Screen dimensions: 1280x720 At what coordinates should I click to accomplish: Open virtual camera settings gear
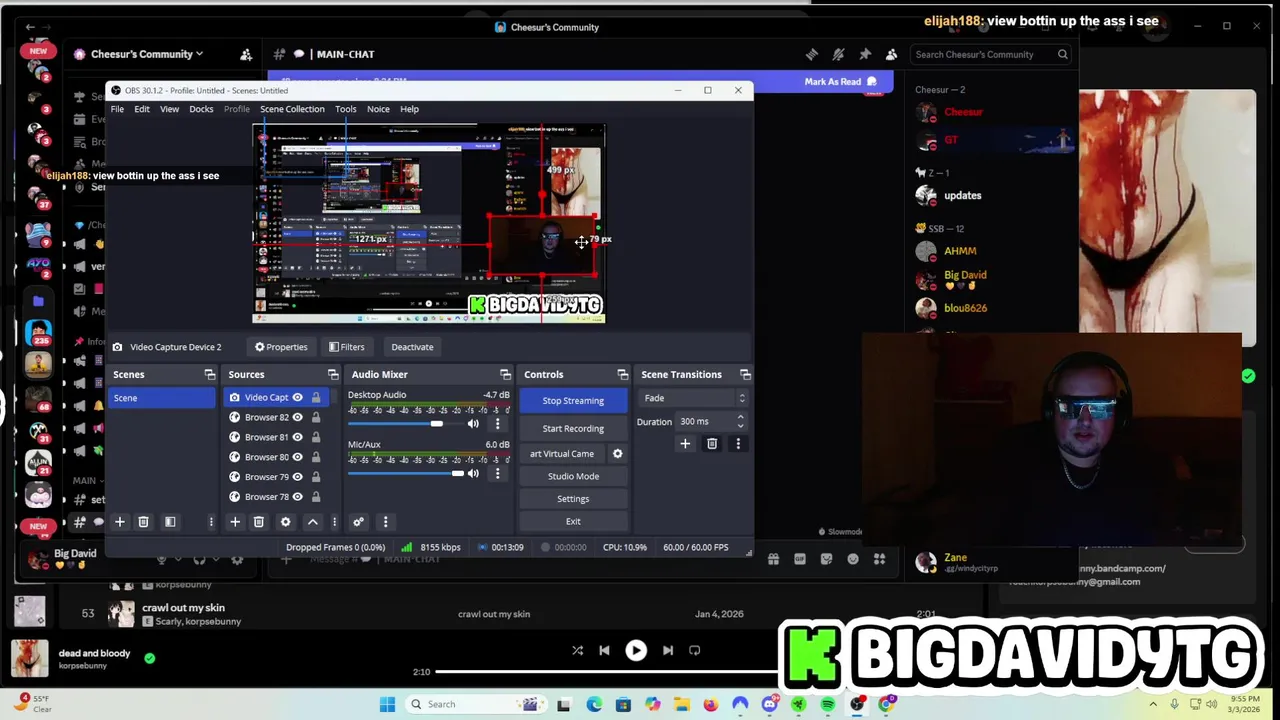[617, 454]
